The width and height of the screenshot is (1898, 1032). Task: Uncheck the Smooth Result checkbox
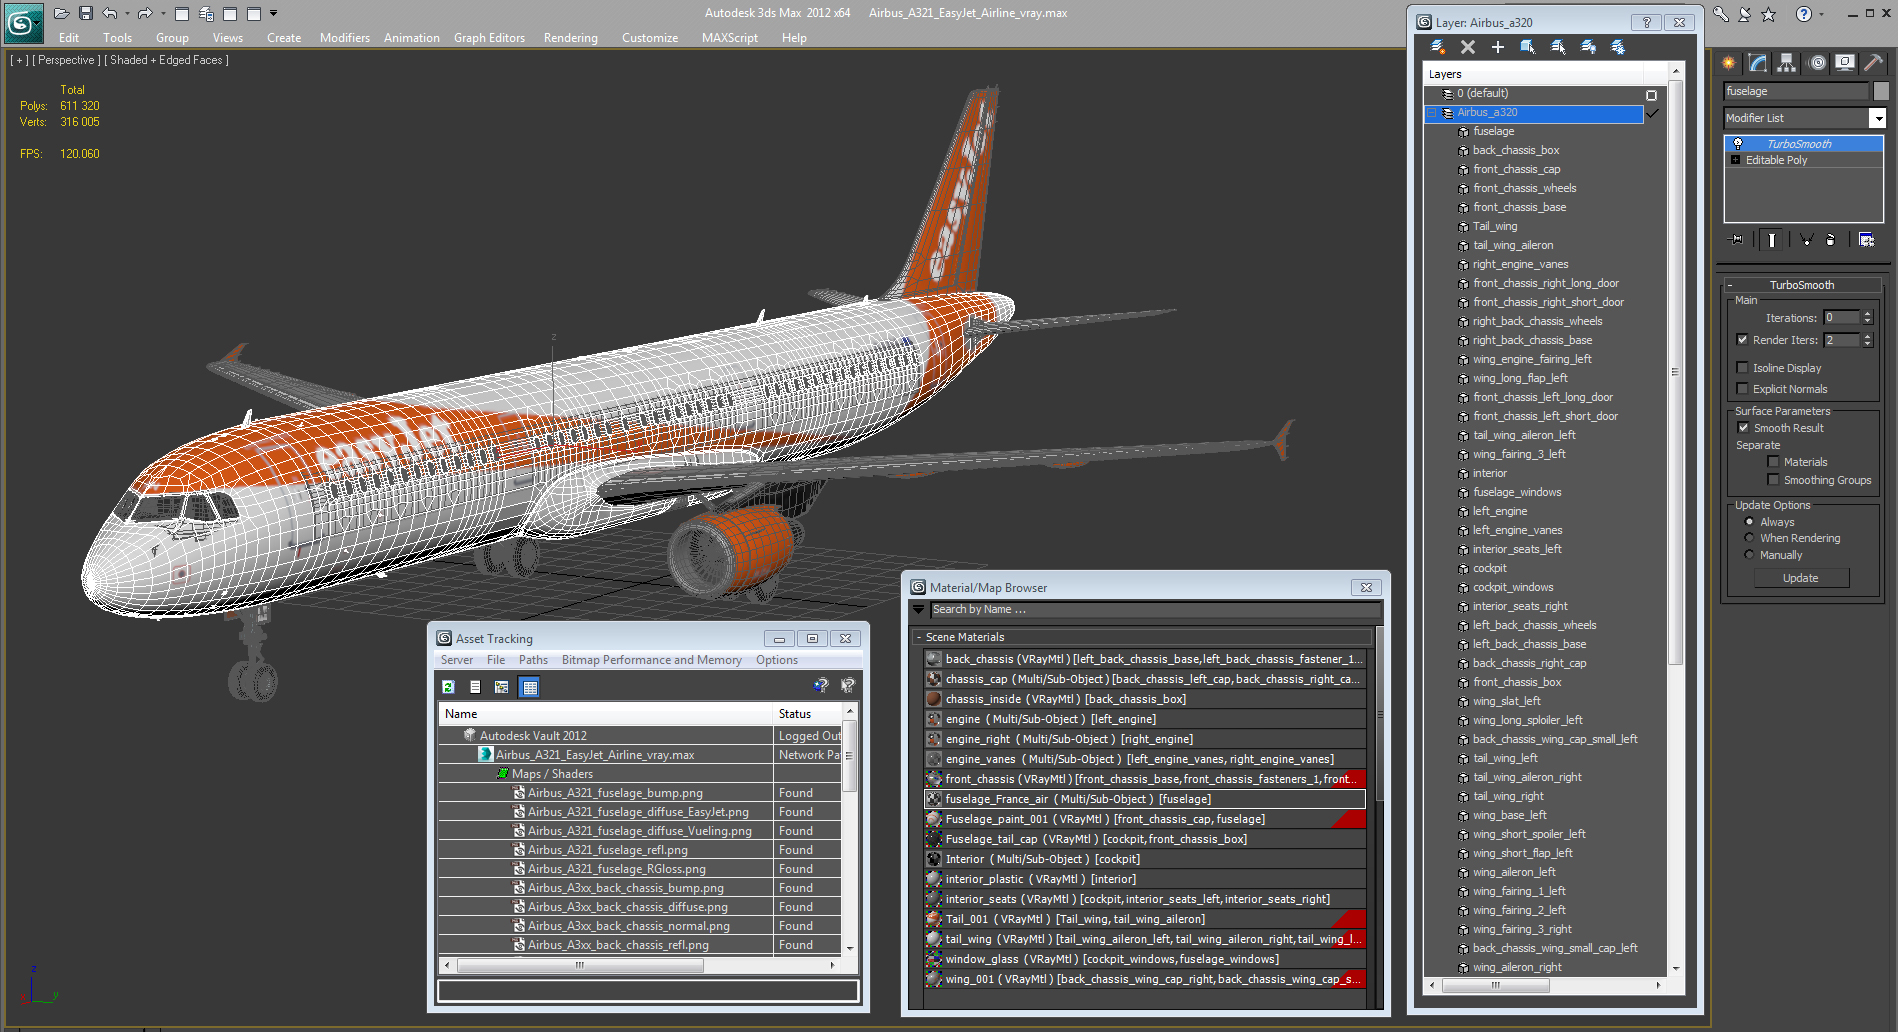1743,428
